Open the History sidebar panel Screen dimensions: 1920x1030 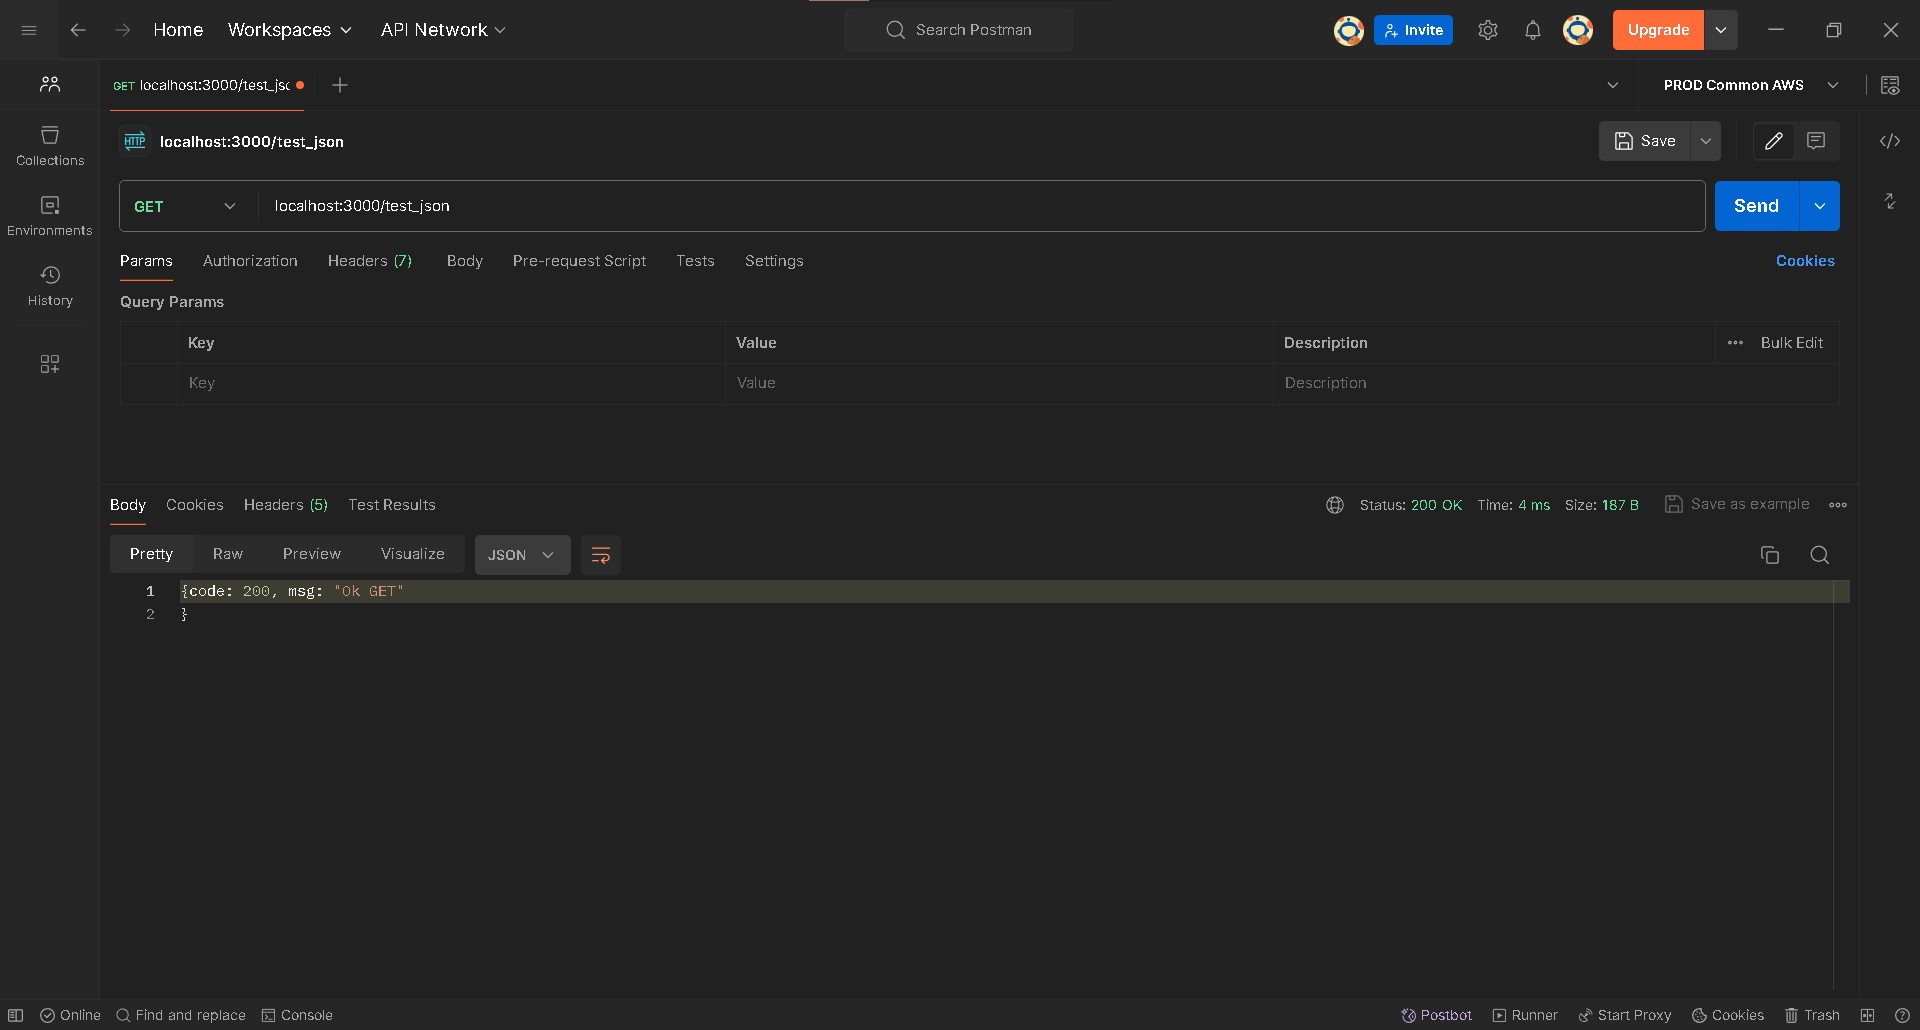50,286
